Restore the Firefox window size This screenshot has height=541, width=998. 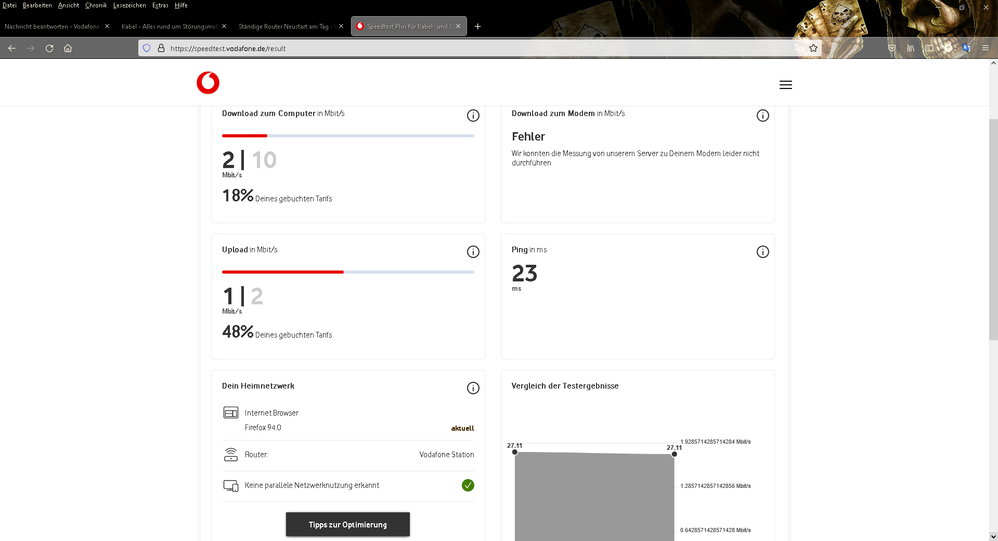coord(962,8)
